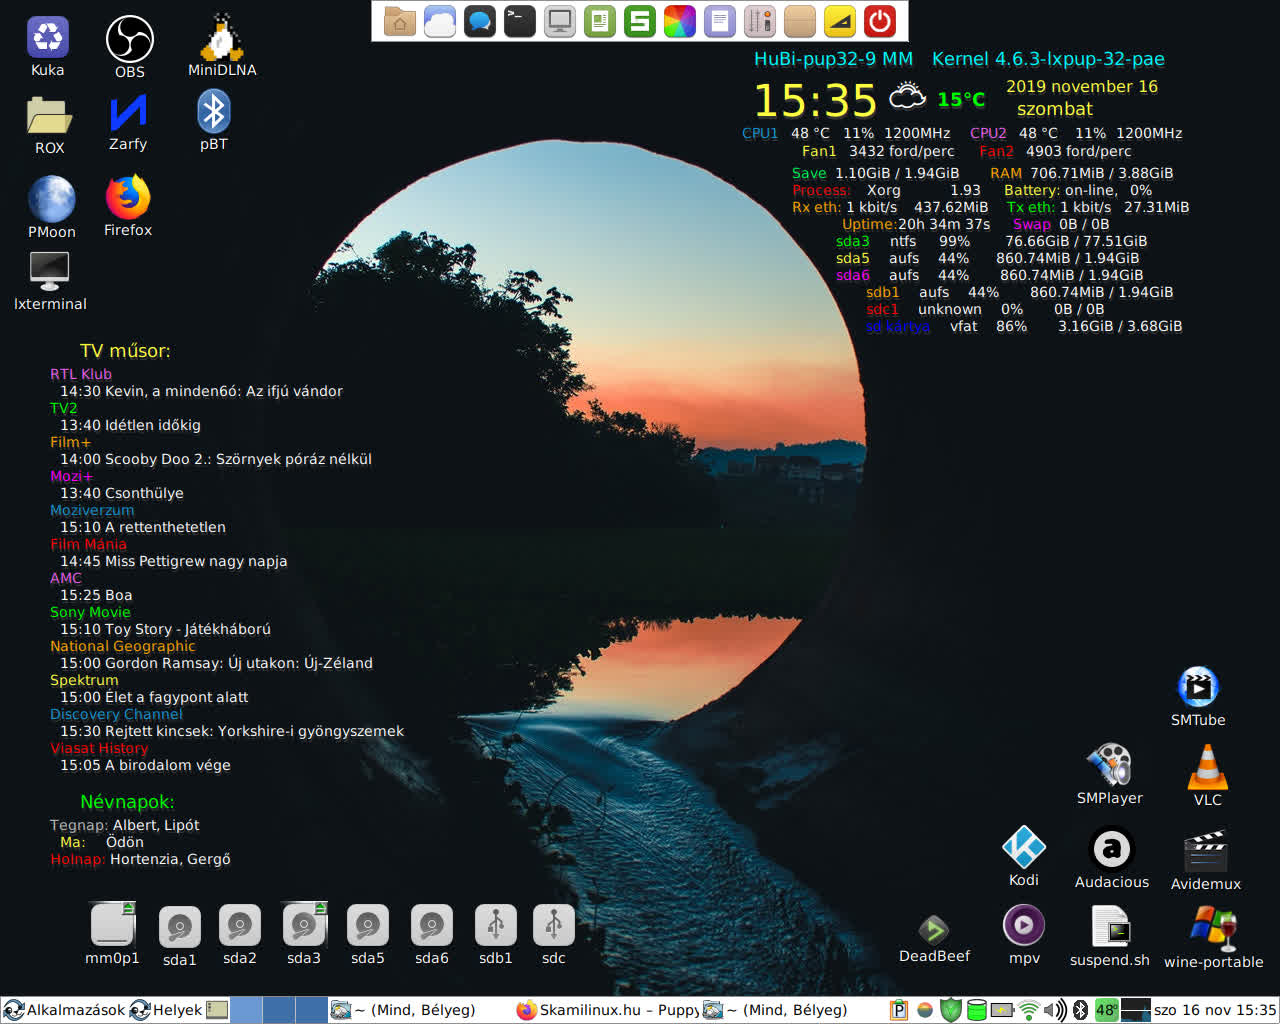Screen dimensions: 1280x1024
Task: Click the clipboard P tray icon
Action: [899, 1010]
